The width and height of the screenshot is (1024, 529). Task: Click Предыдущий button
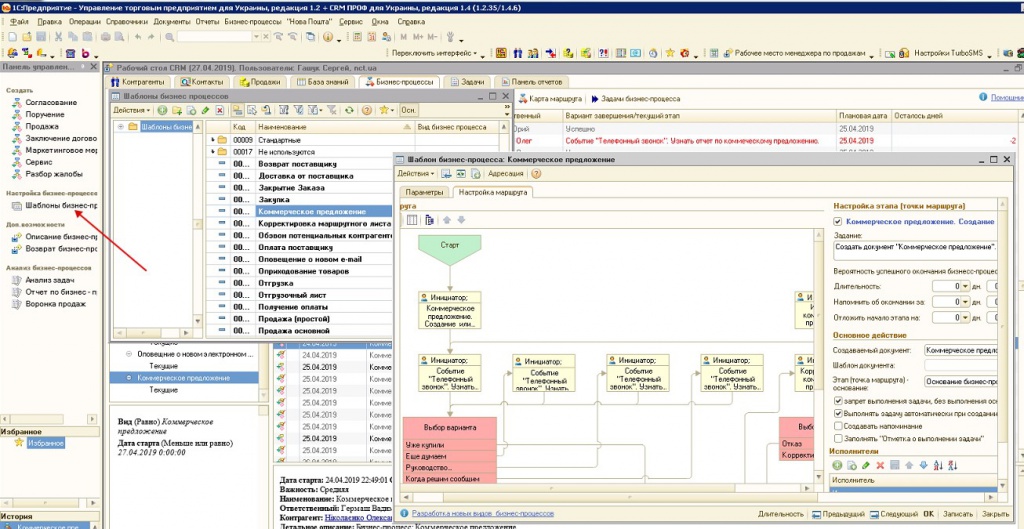[837, 515]
